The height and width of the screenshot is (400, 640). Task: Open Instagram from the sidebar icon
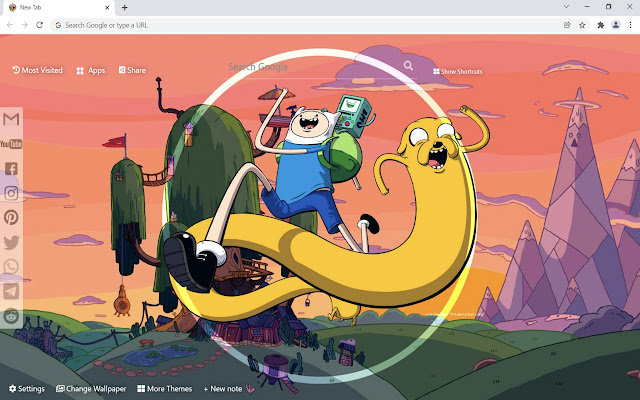coord(11,193)
